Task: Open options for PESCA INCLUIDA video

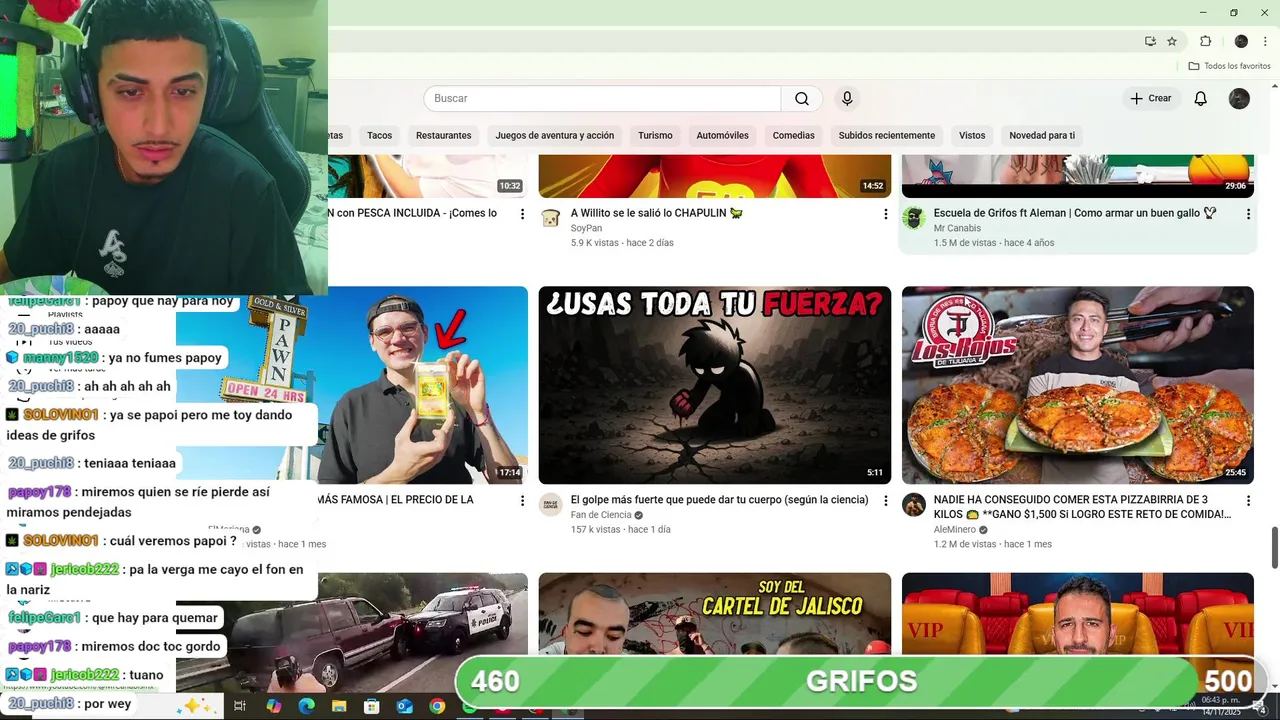Action: pos(522,214)
